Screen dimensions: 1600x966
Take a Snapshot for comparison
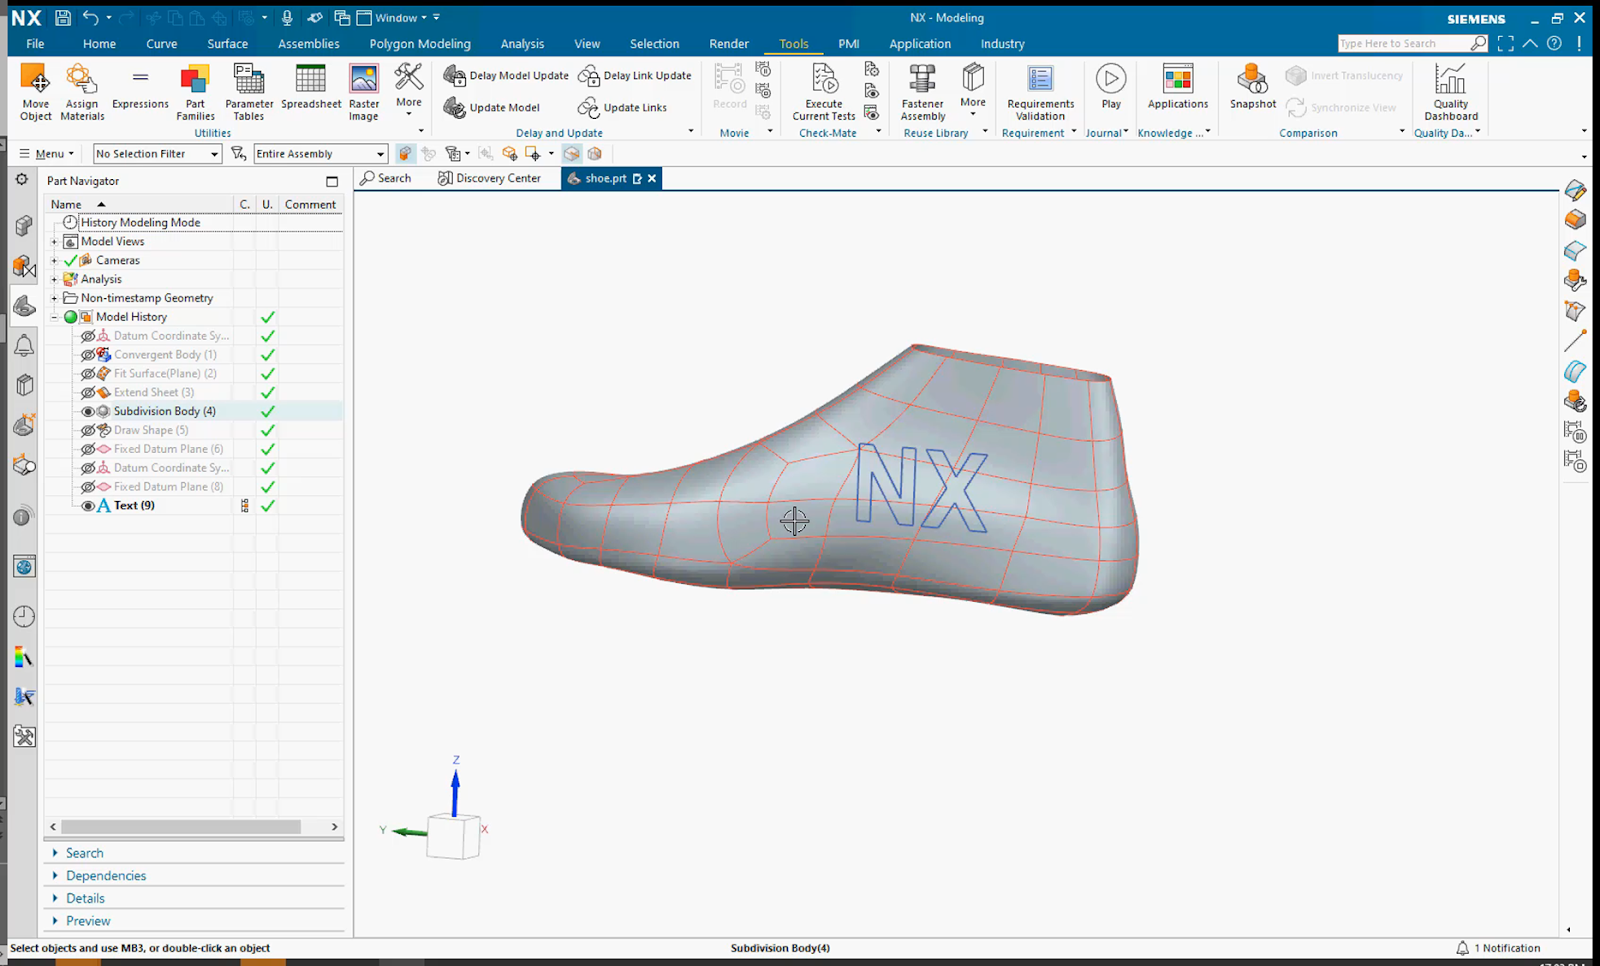(x=1253, y=87)
